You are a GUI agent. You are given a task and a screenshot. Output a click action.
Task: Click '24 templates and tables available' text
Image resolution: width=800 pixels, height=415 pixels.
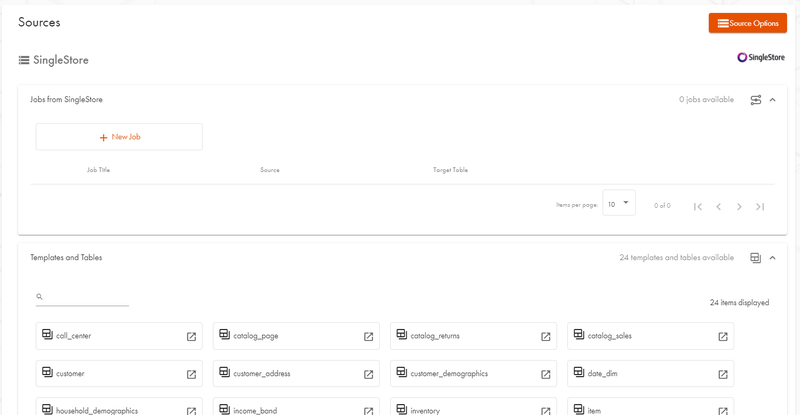[x=677, y=258]
